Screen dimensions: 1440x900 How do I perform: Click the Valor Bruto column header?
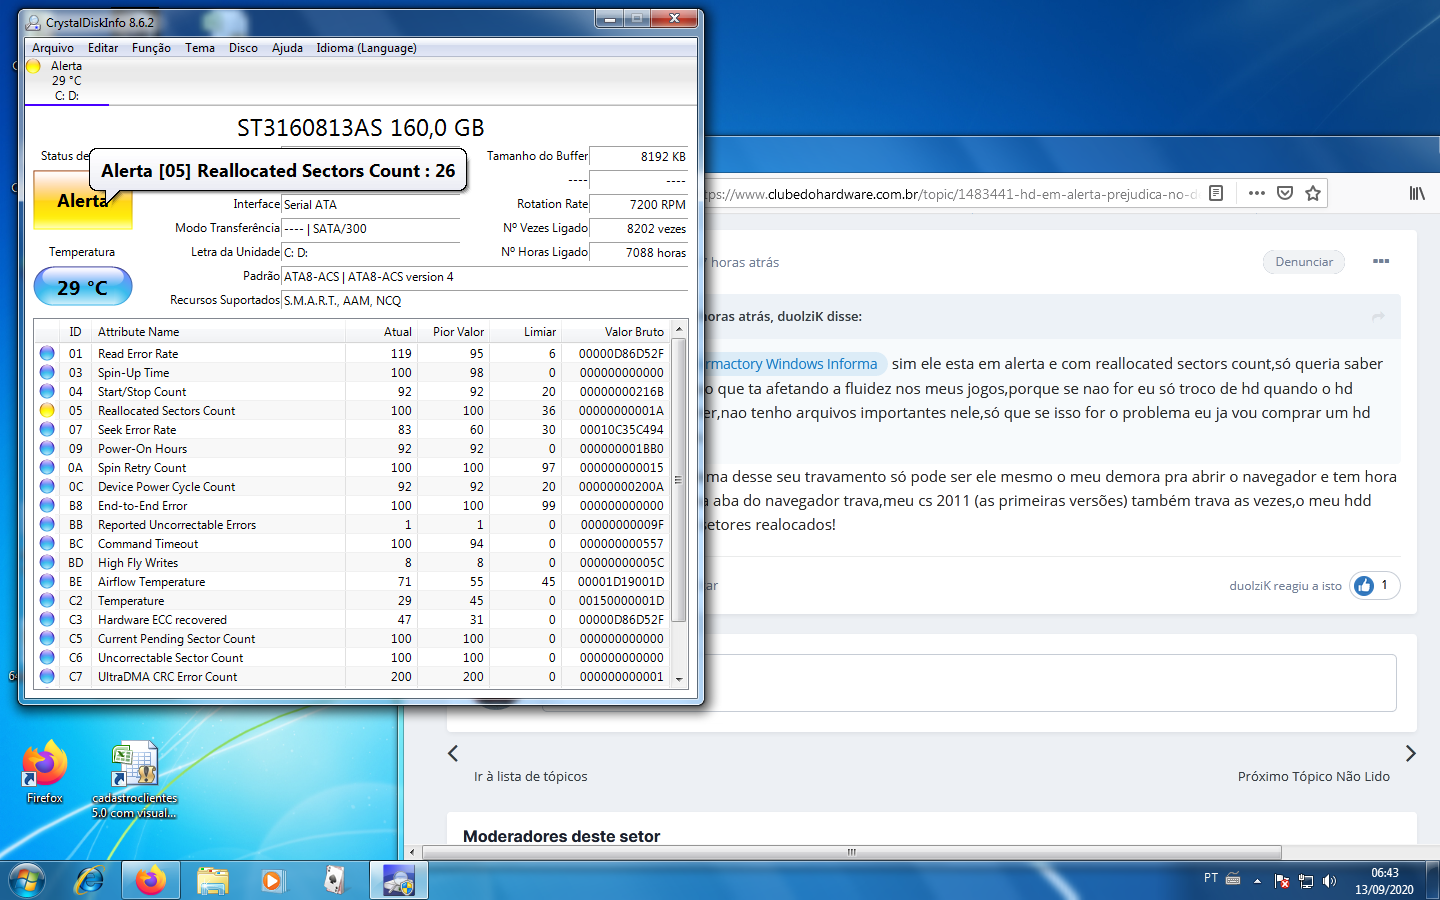click(616, 332)
